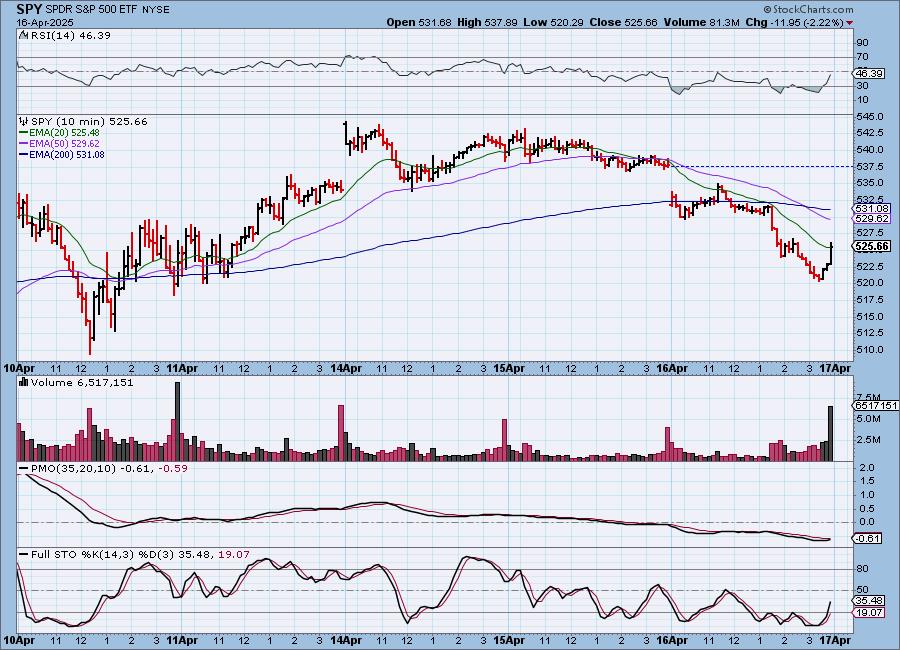Click the 545.0 price axis label
900x650 pixels.
point(870,117)
